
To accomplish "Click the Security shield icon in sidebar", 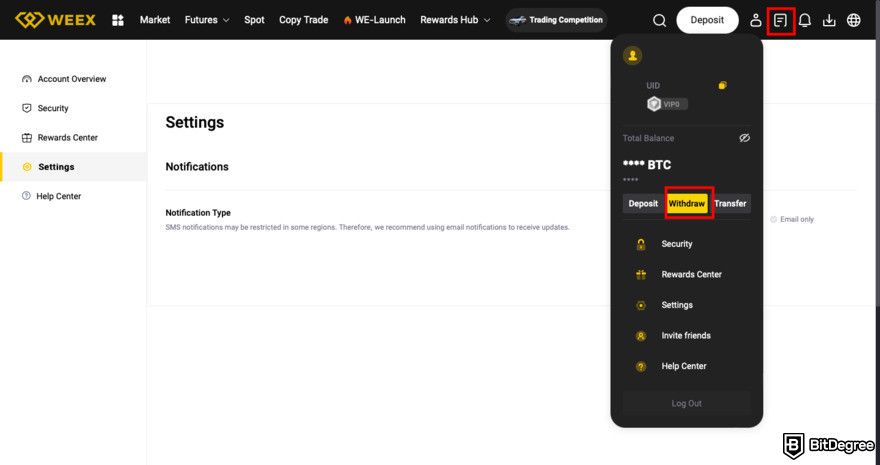I will 26,108.
